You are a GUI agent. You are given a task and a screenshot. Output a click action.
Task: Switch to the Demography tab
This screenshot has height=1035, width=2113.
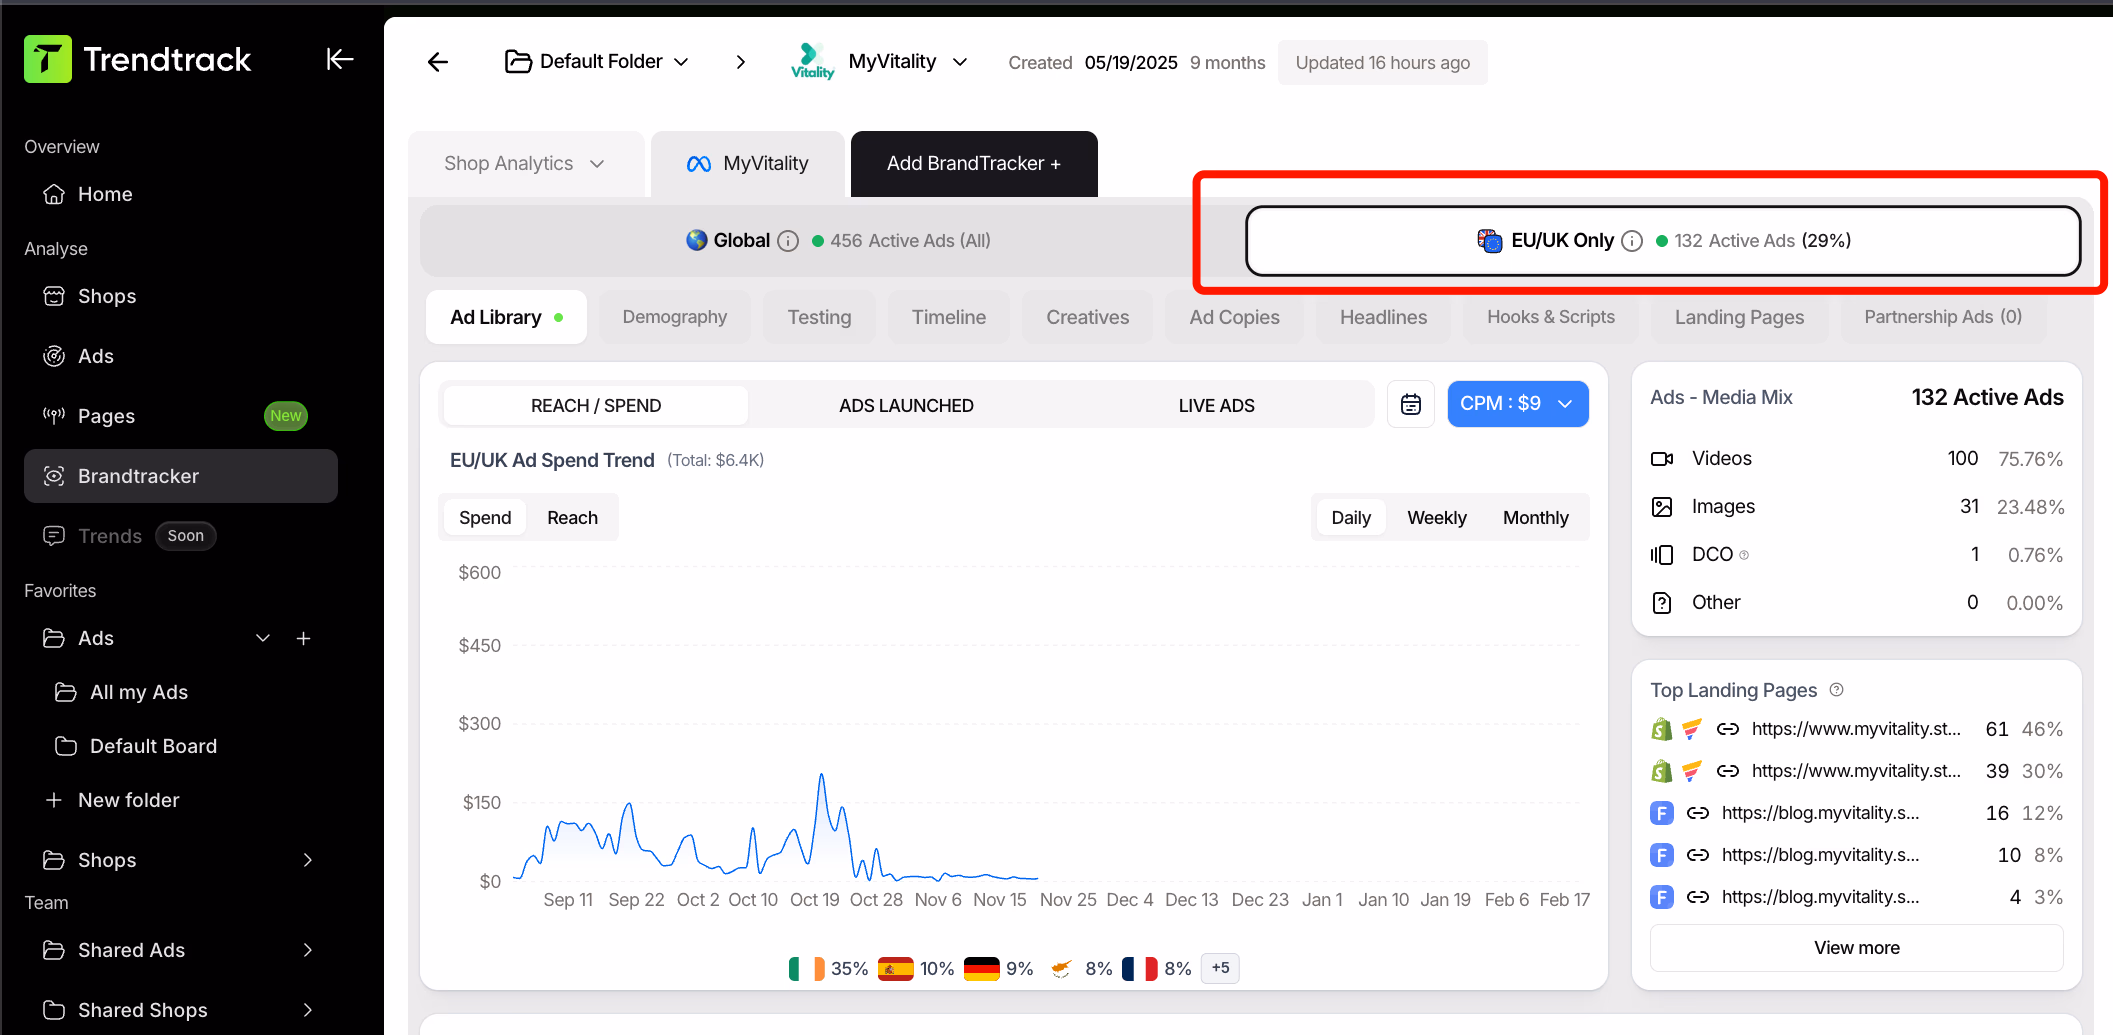(674, 316)
